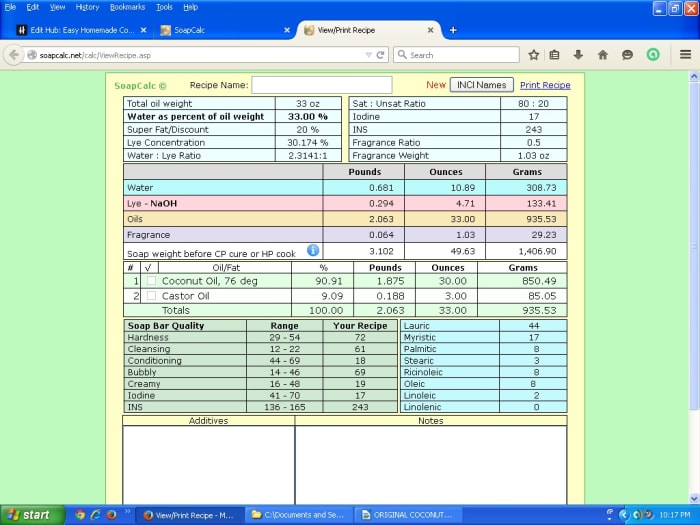This screenshot has width=700, height=525.
Task: Open a new tab with plus icon
Action: click(x=453, y=30)
